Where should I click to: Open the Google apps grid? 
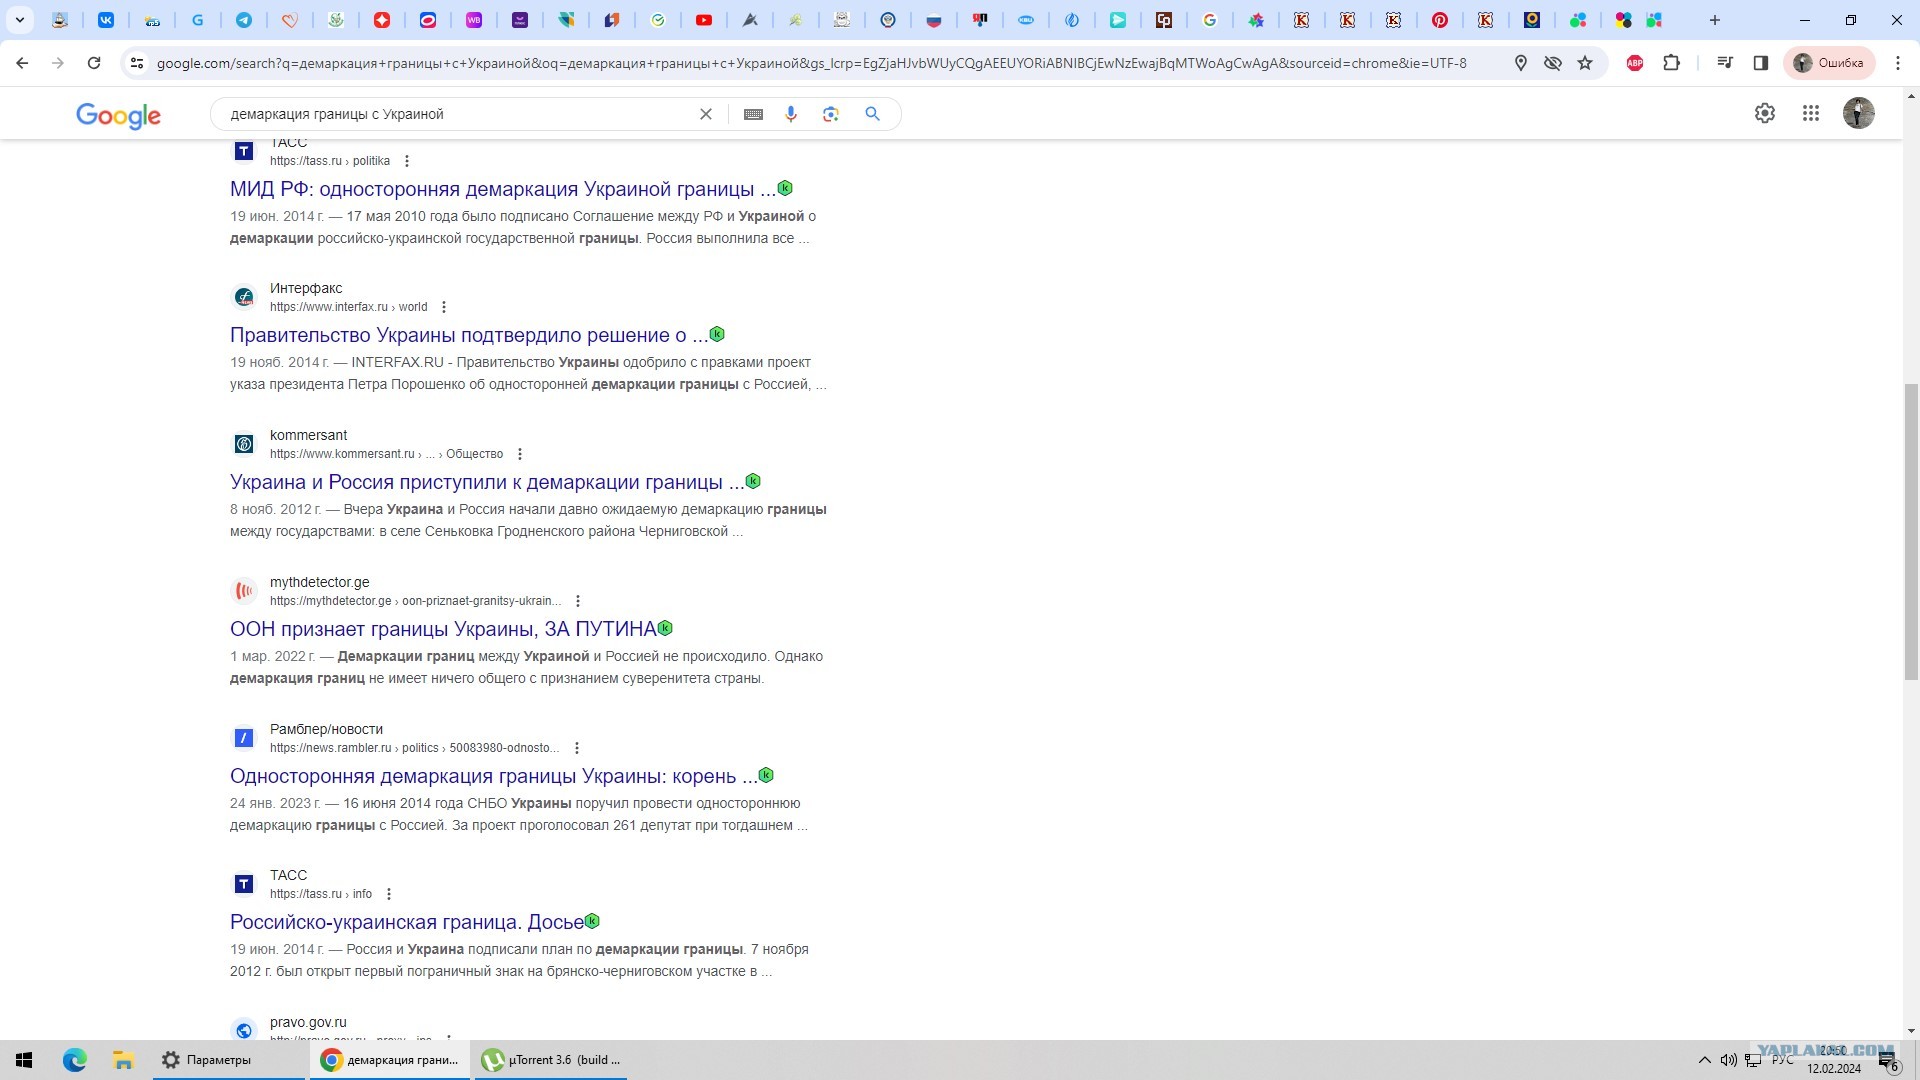coord(1811,113)
